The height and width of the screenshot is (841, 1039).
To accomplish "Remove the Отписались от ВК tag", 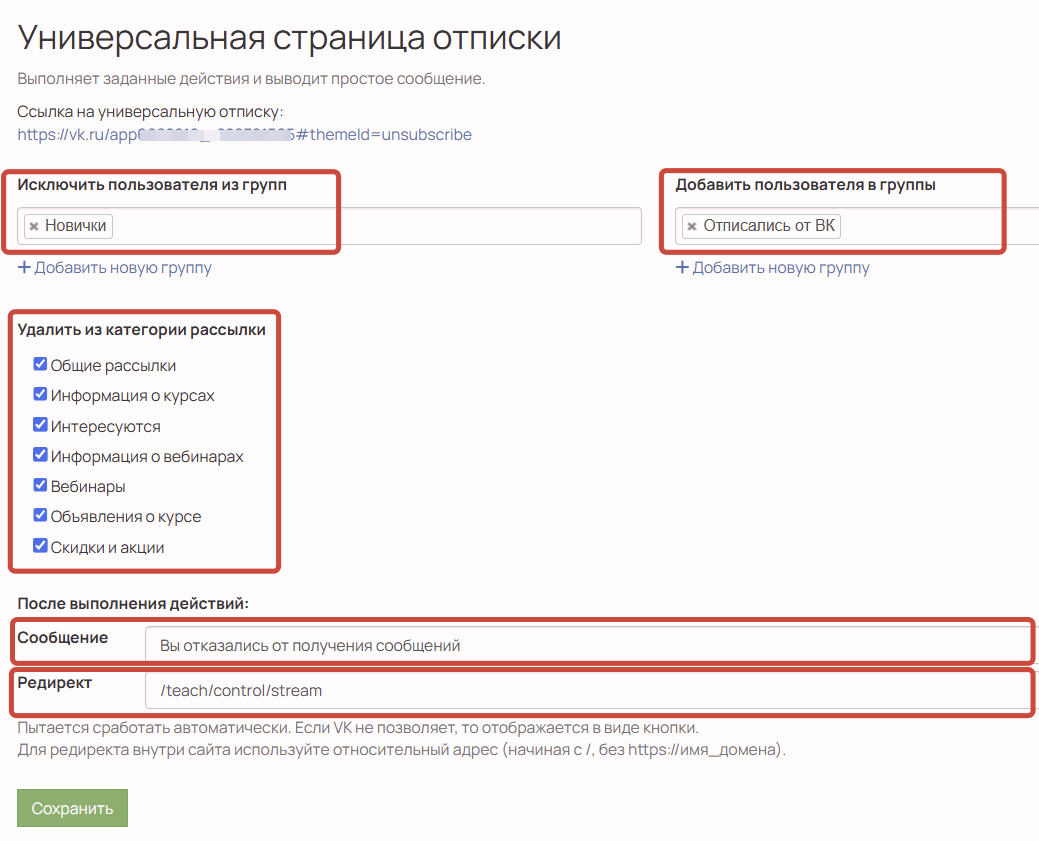I will click(x=692, y=226).
